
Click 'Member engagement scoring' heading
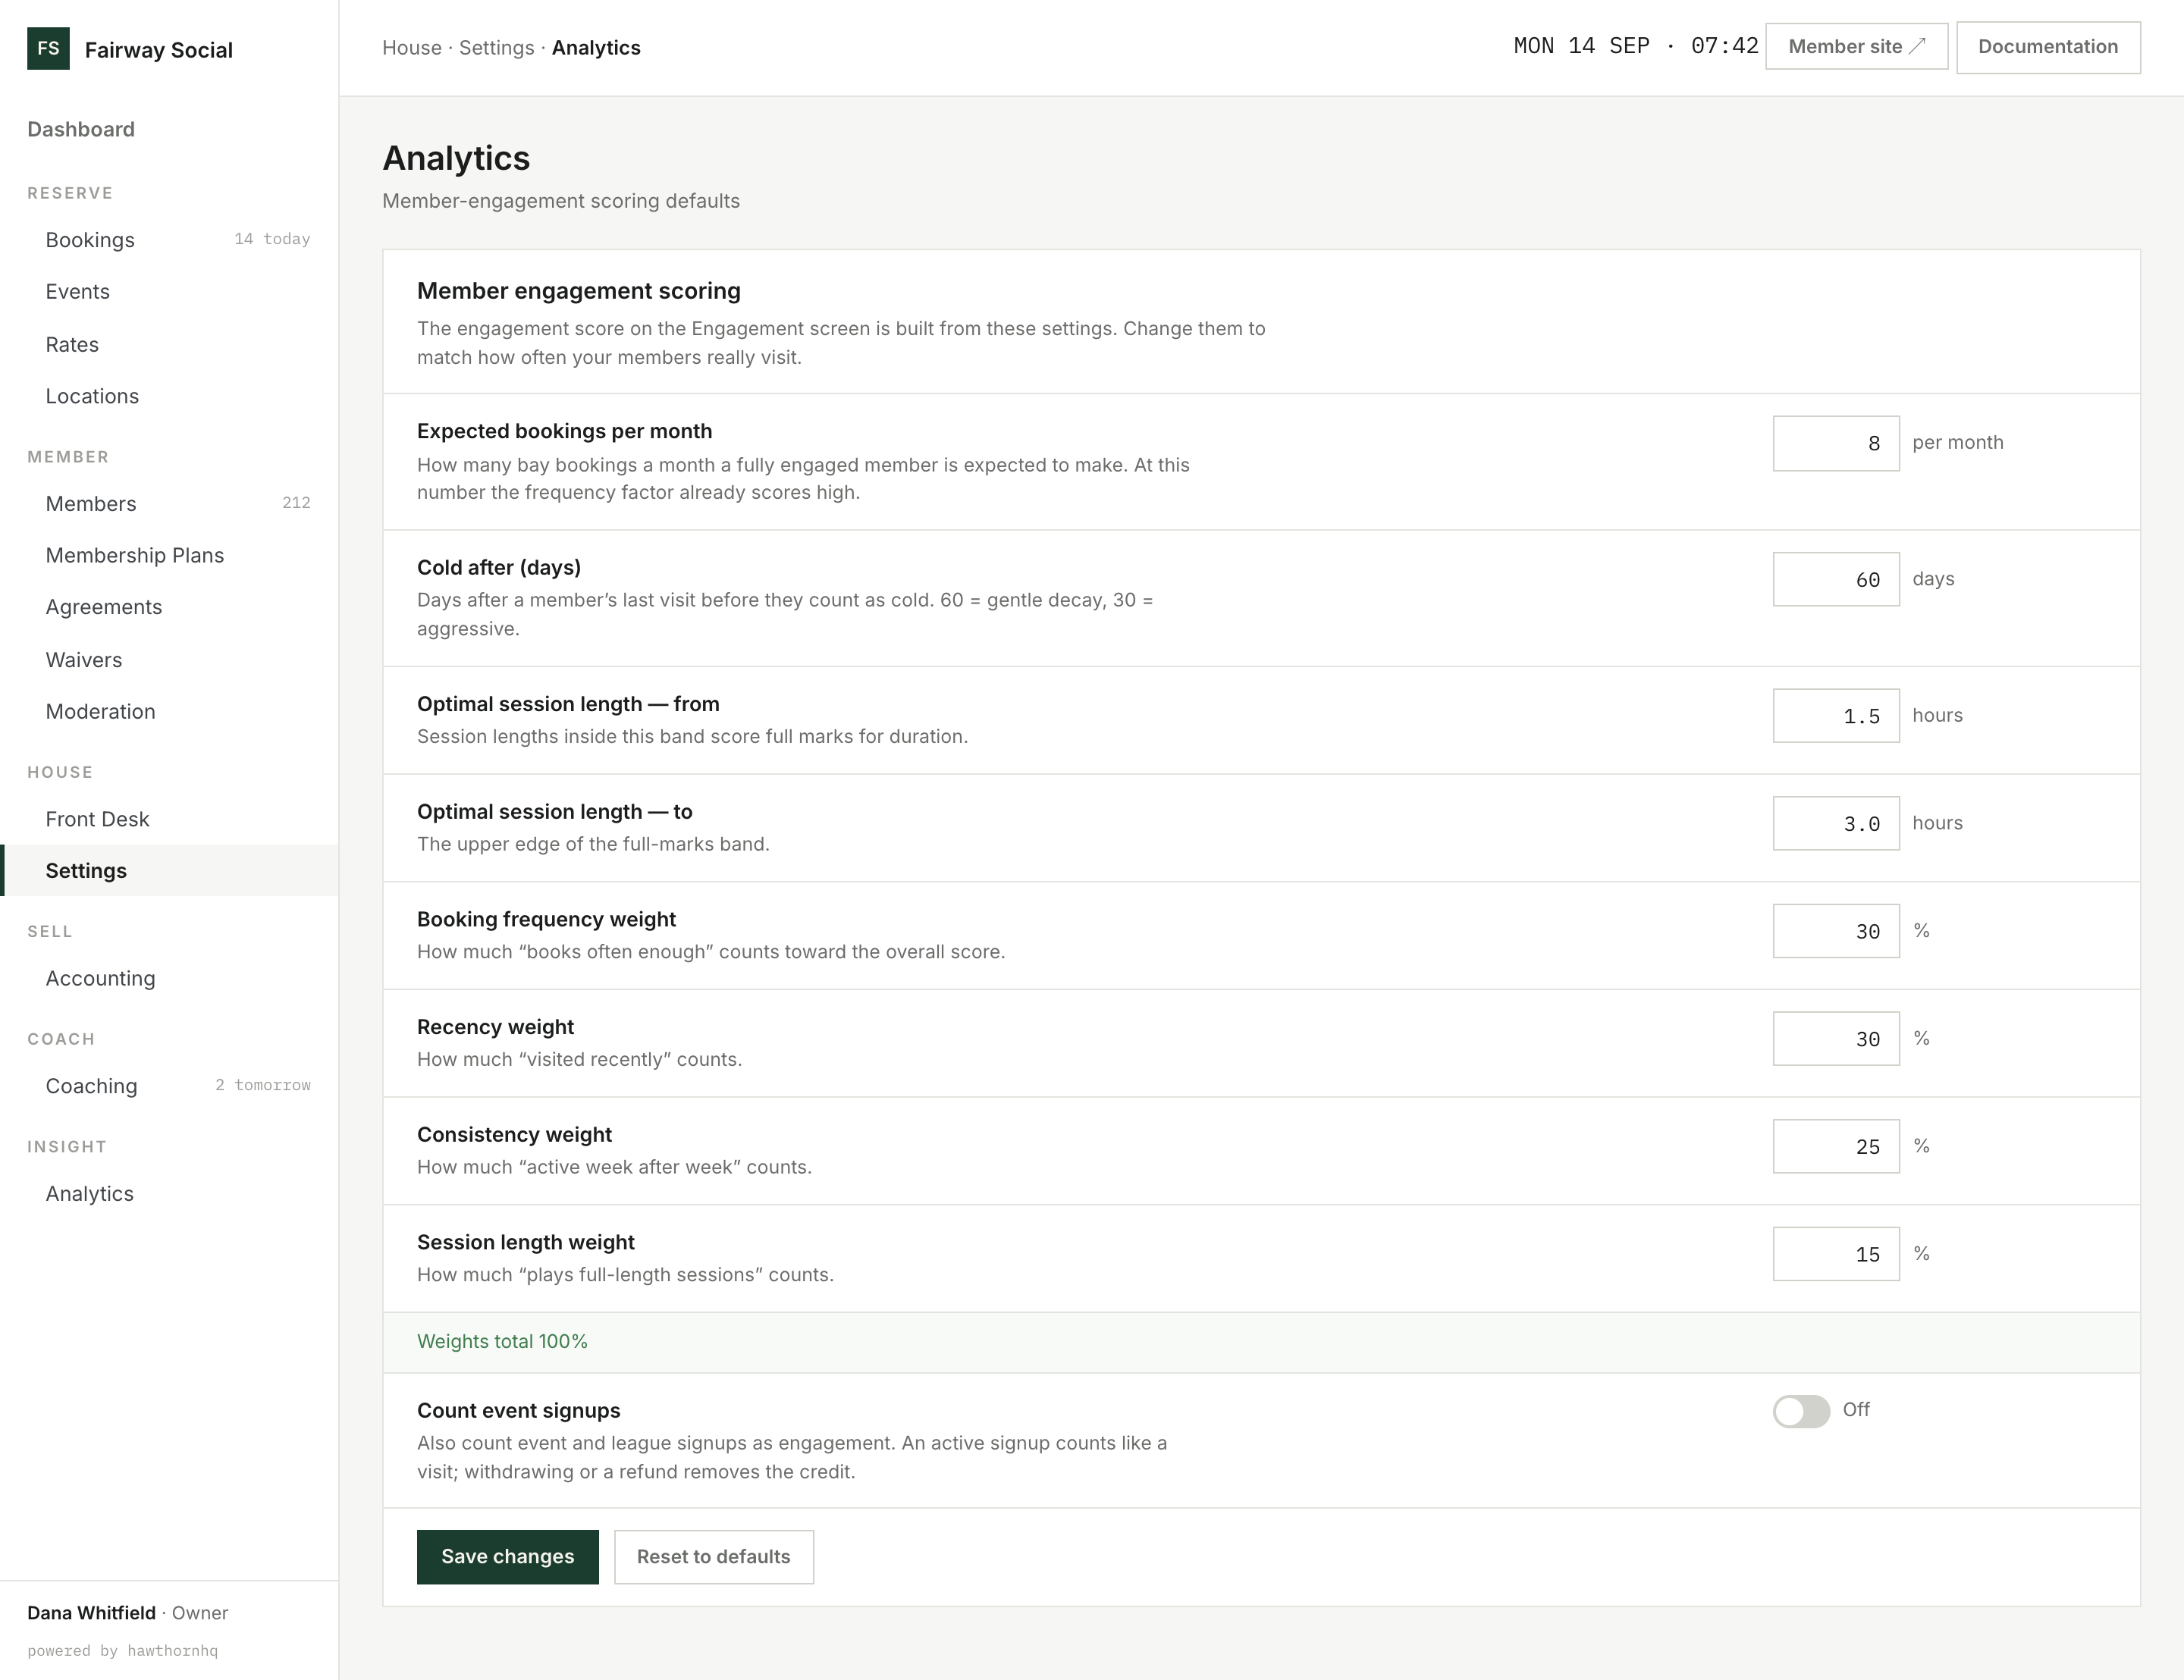tap(579, 291)
